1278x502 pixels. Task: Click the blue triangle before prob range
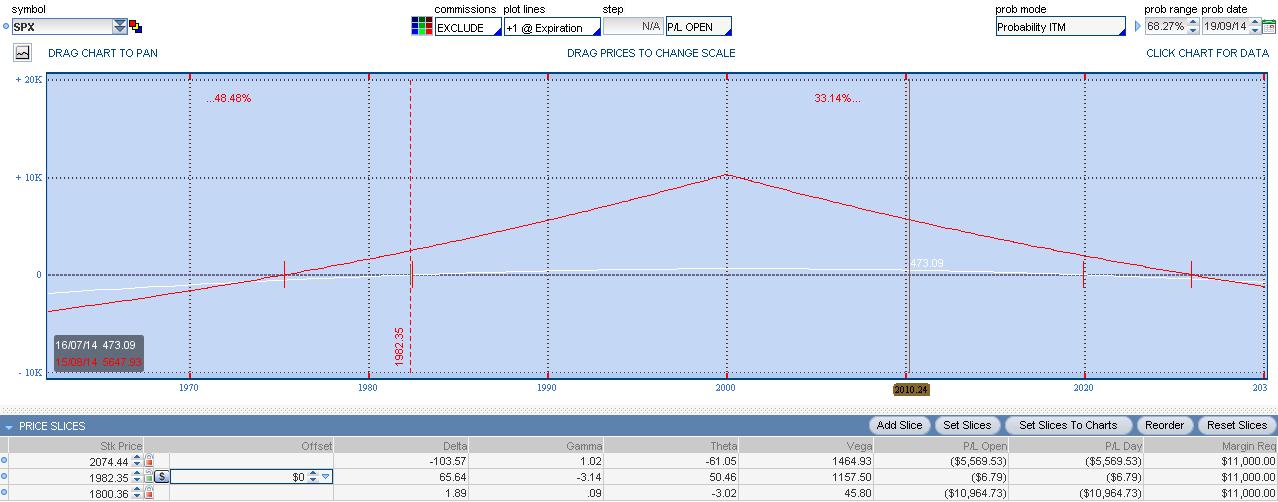coord(1137,27)
